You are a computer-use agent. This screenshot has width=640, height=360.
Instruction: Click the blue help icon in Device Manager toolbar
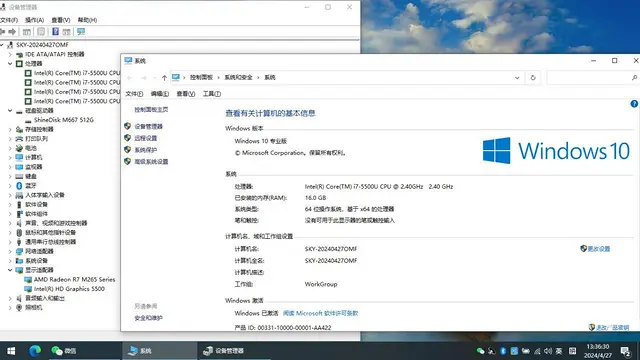coord(56,31)
